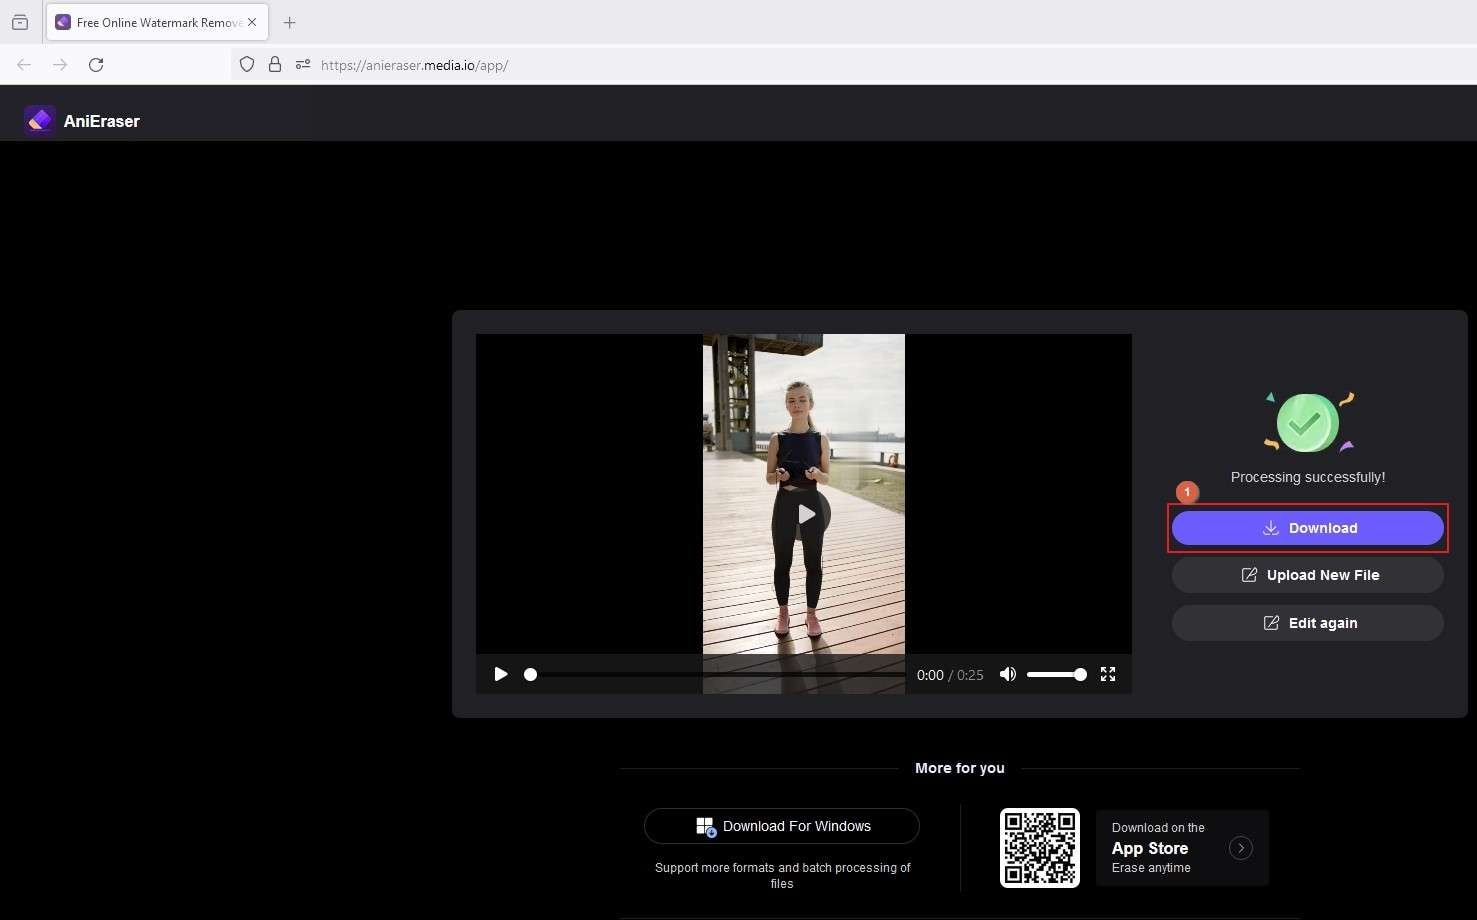Go forward with browser forward arrow
The height and width of the screenshot is (920, 1477).
coord(60,65)
